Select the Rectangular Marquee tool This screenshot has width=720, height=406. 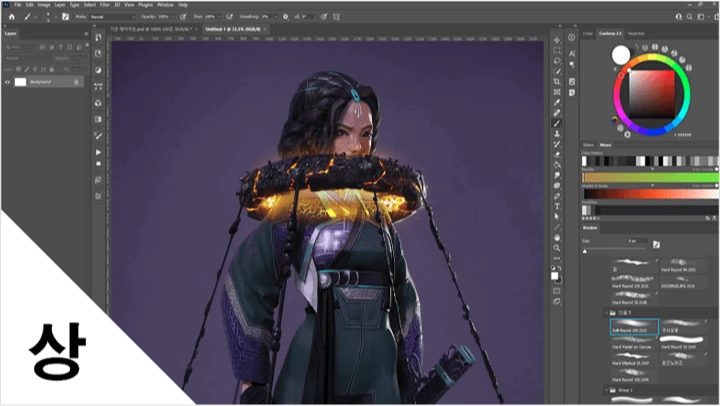[557, 51]
